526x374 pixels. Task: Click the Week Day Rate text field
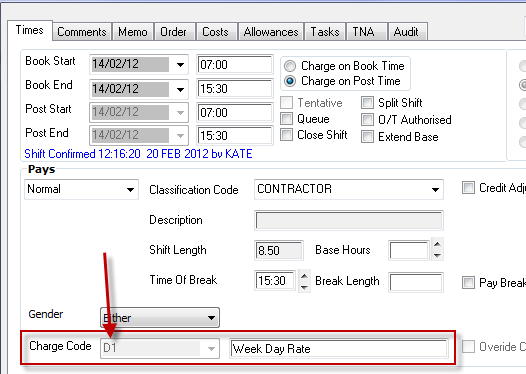339,349
